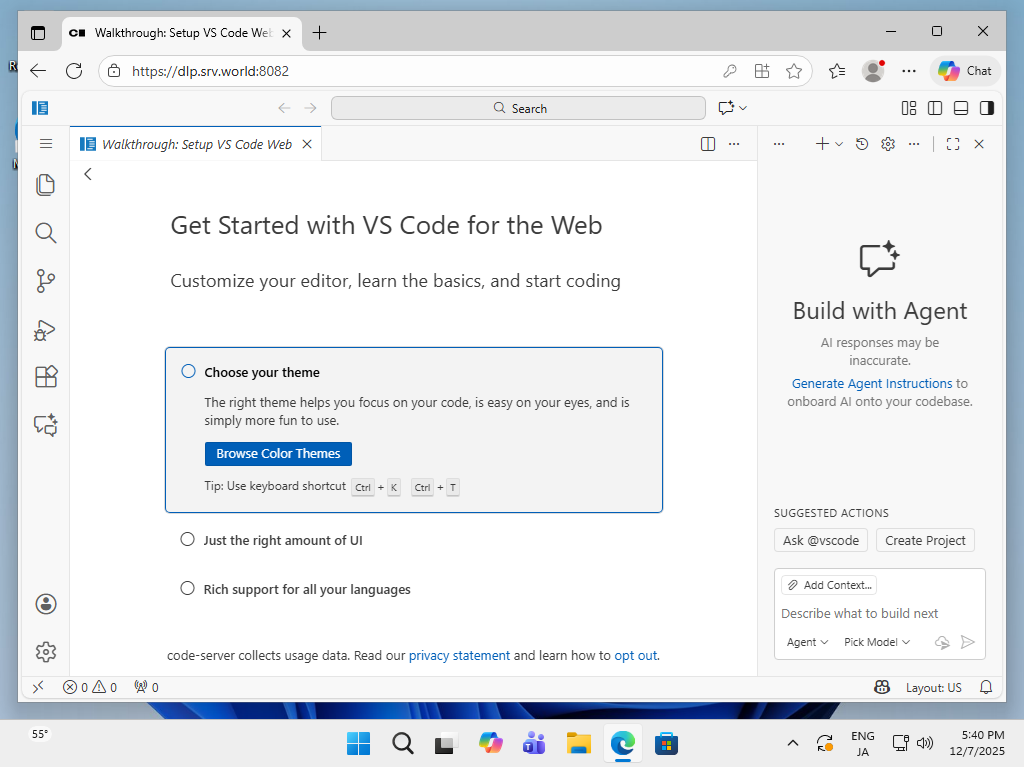The width and height of the screenshot is (1024, 767).
Task: Click the chat input field
Action: coord(878,614)
